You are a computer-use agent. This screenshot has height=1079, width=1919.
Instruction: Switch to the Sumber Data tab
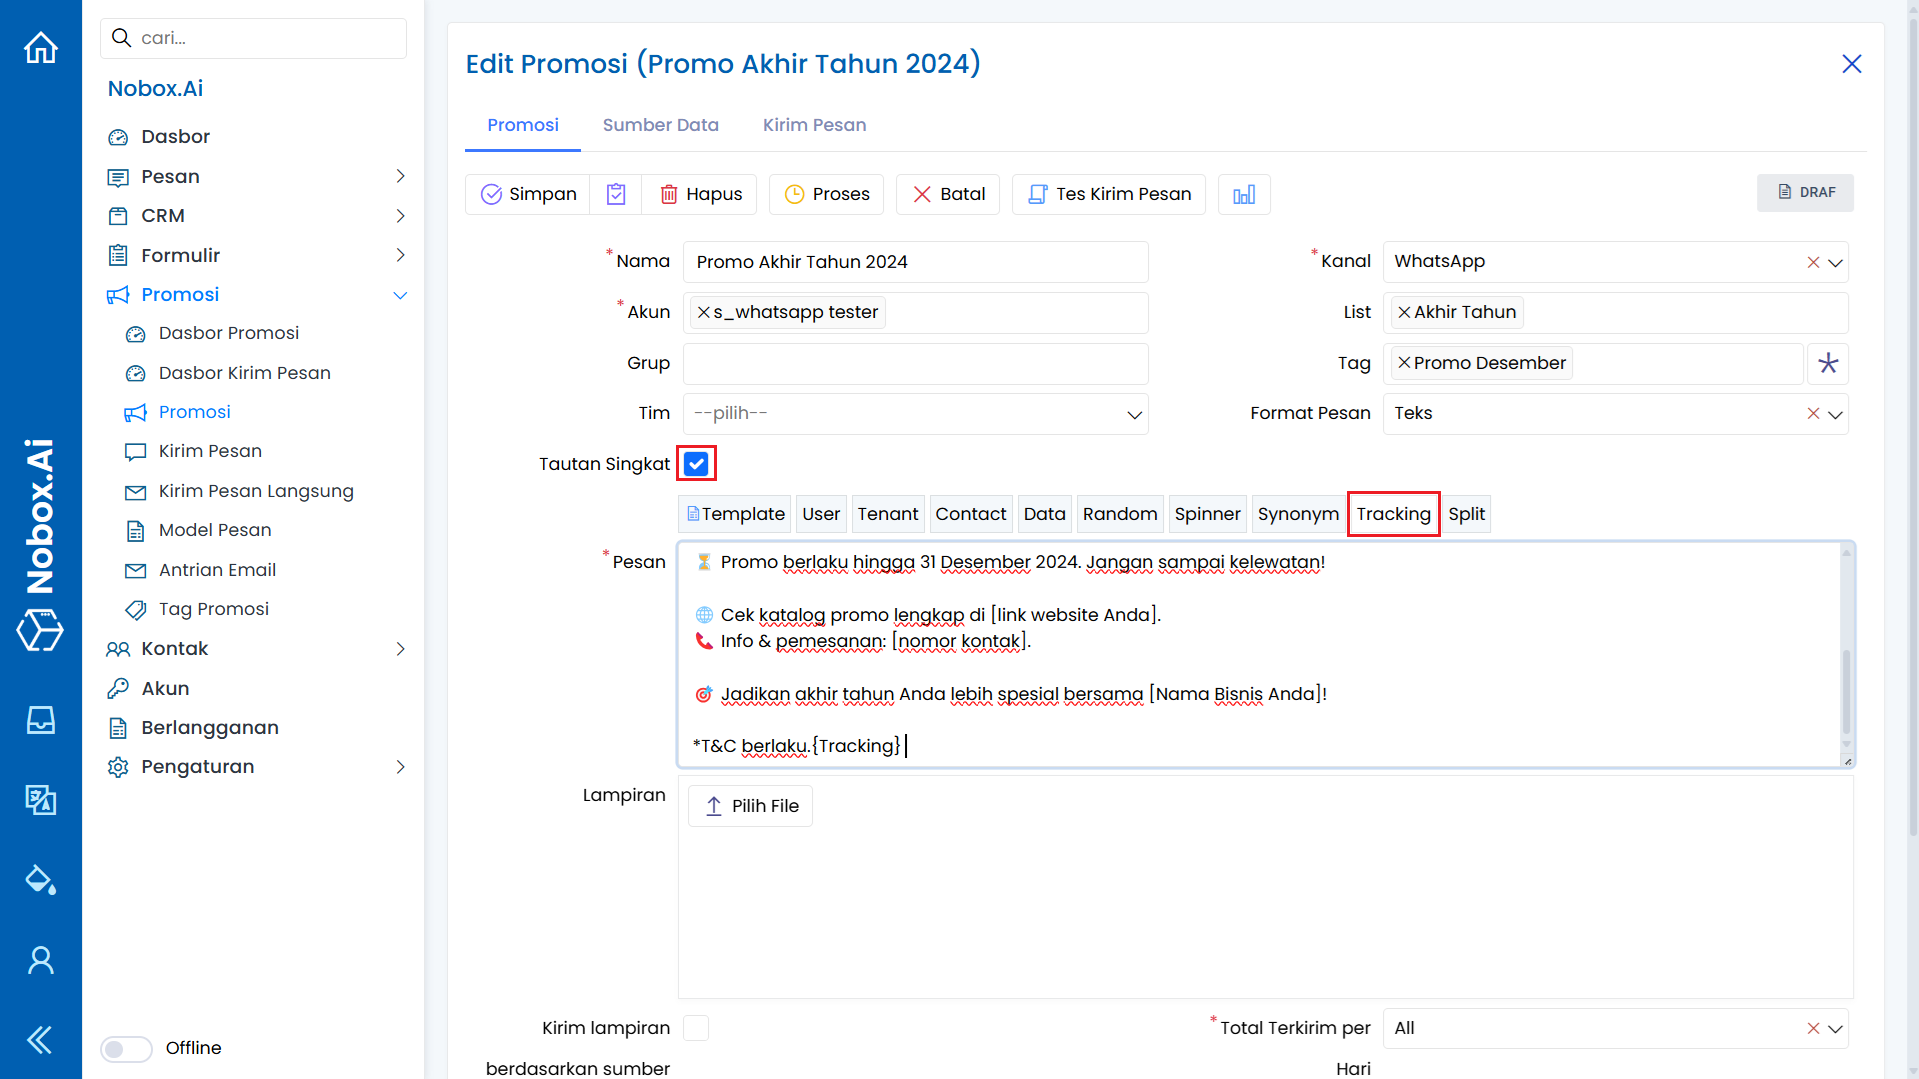click(660, 125)
